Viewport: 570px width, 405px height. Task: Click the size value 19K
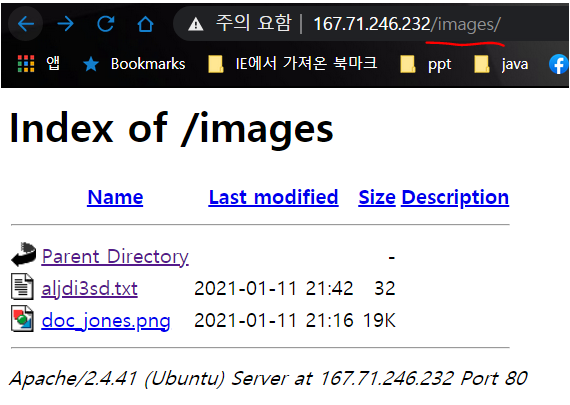click(x=379, y=321)
